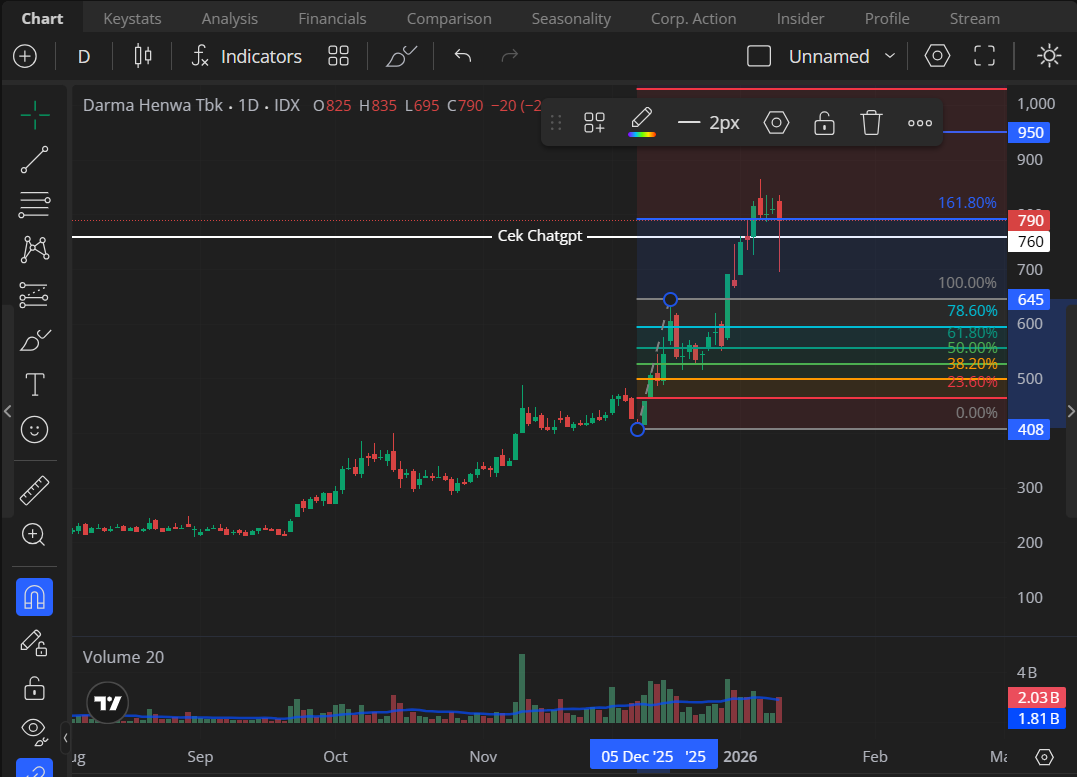1077x777 pixels.
Task: Open the Financials tab
Action: point(332,19)
